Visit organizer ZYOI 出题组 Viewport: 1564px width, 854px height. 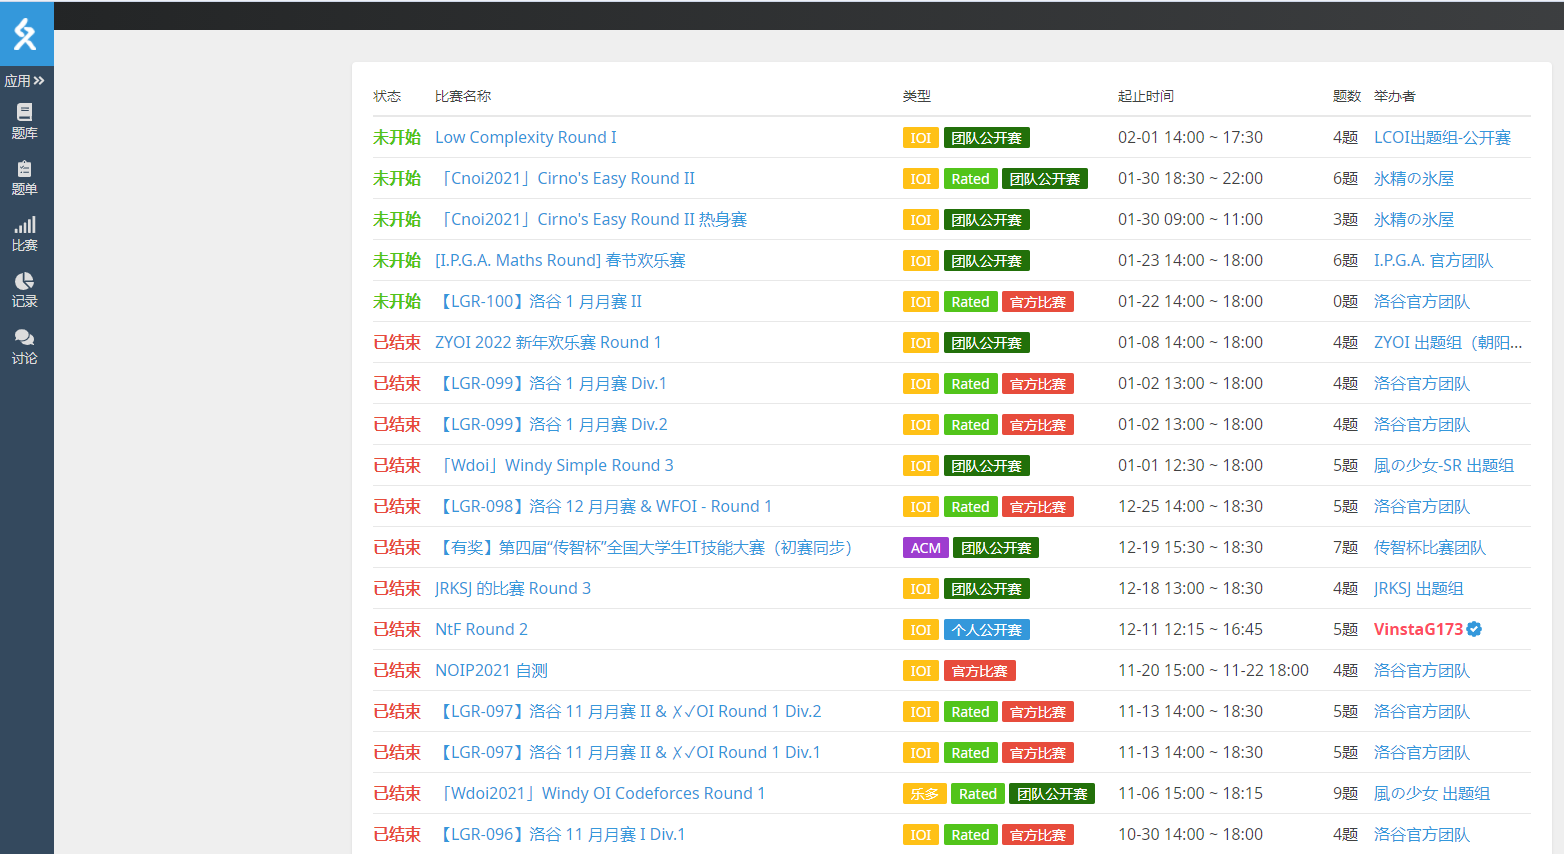1448,342
